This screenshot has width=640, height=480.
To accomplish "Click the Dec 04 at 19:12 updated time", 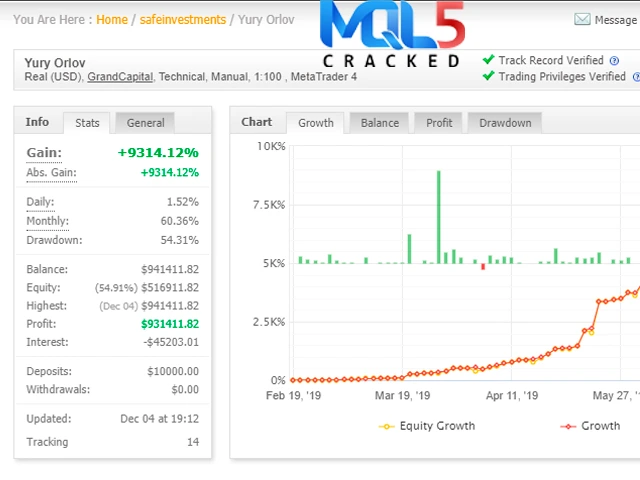I will click(x=160, y=419).
